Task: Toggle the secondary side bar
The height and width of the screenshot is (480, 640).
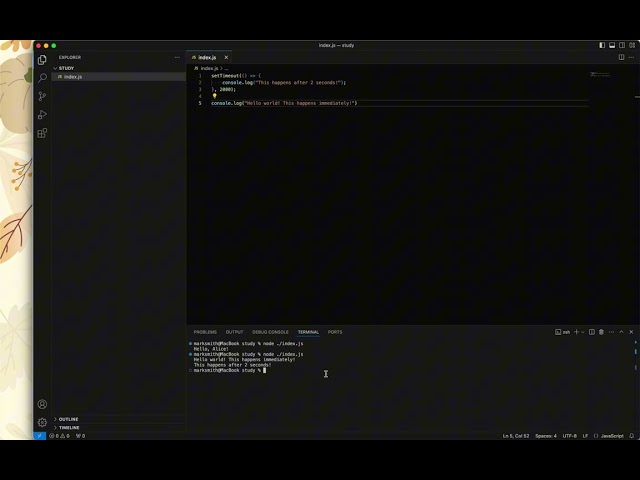Action: click(622, 45)
